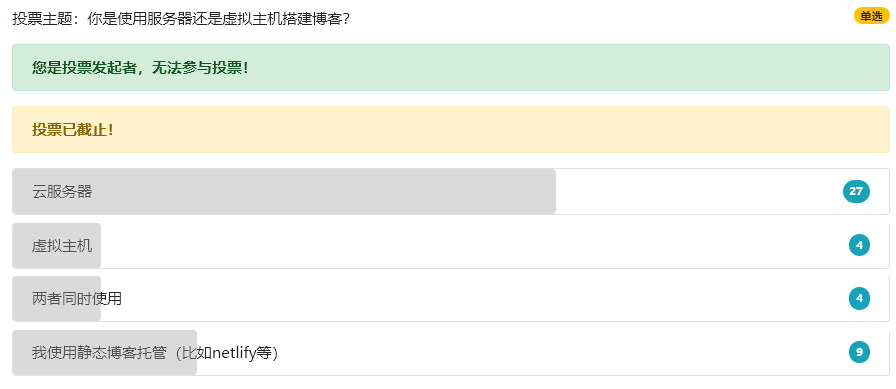This screenshot has height=389, width=896.
Task: Click the 投票已截止 message text
Action: coord(73,130)
